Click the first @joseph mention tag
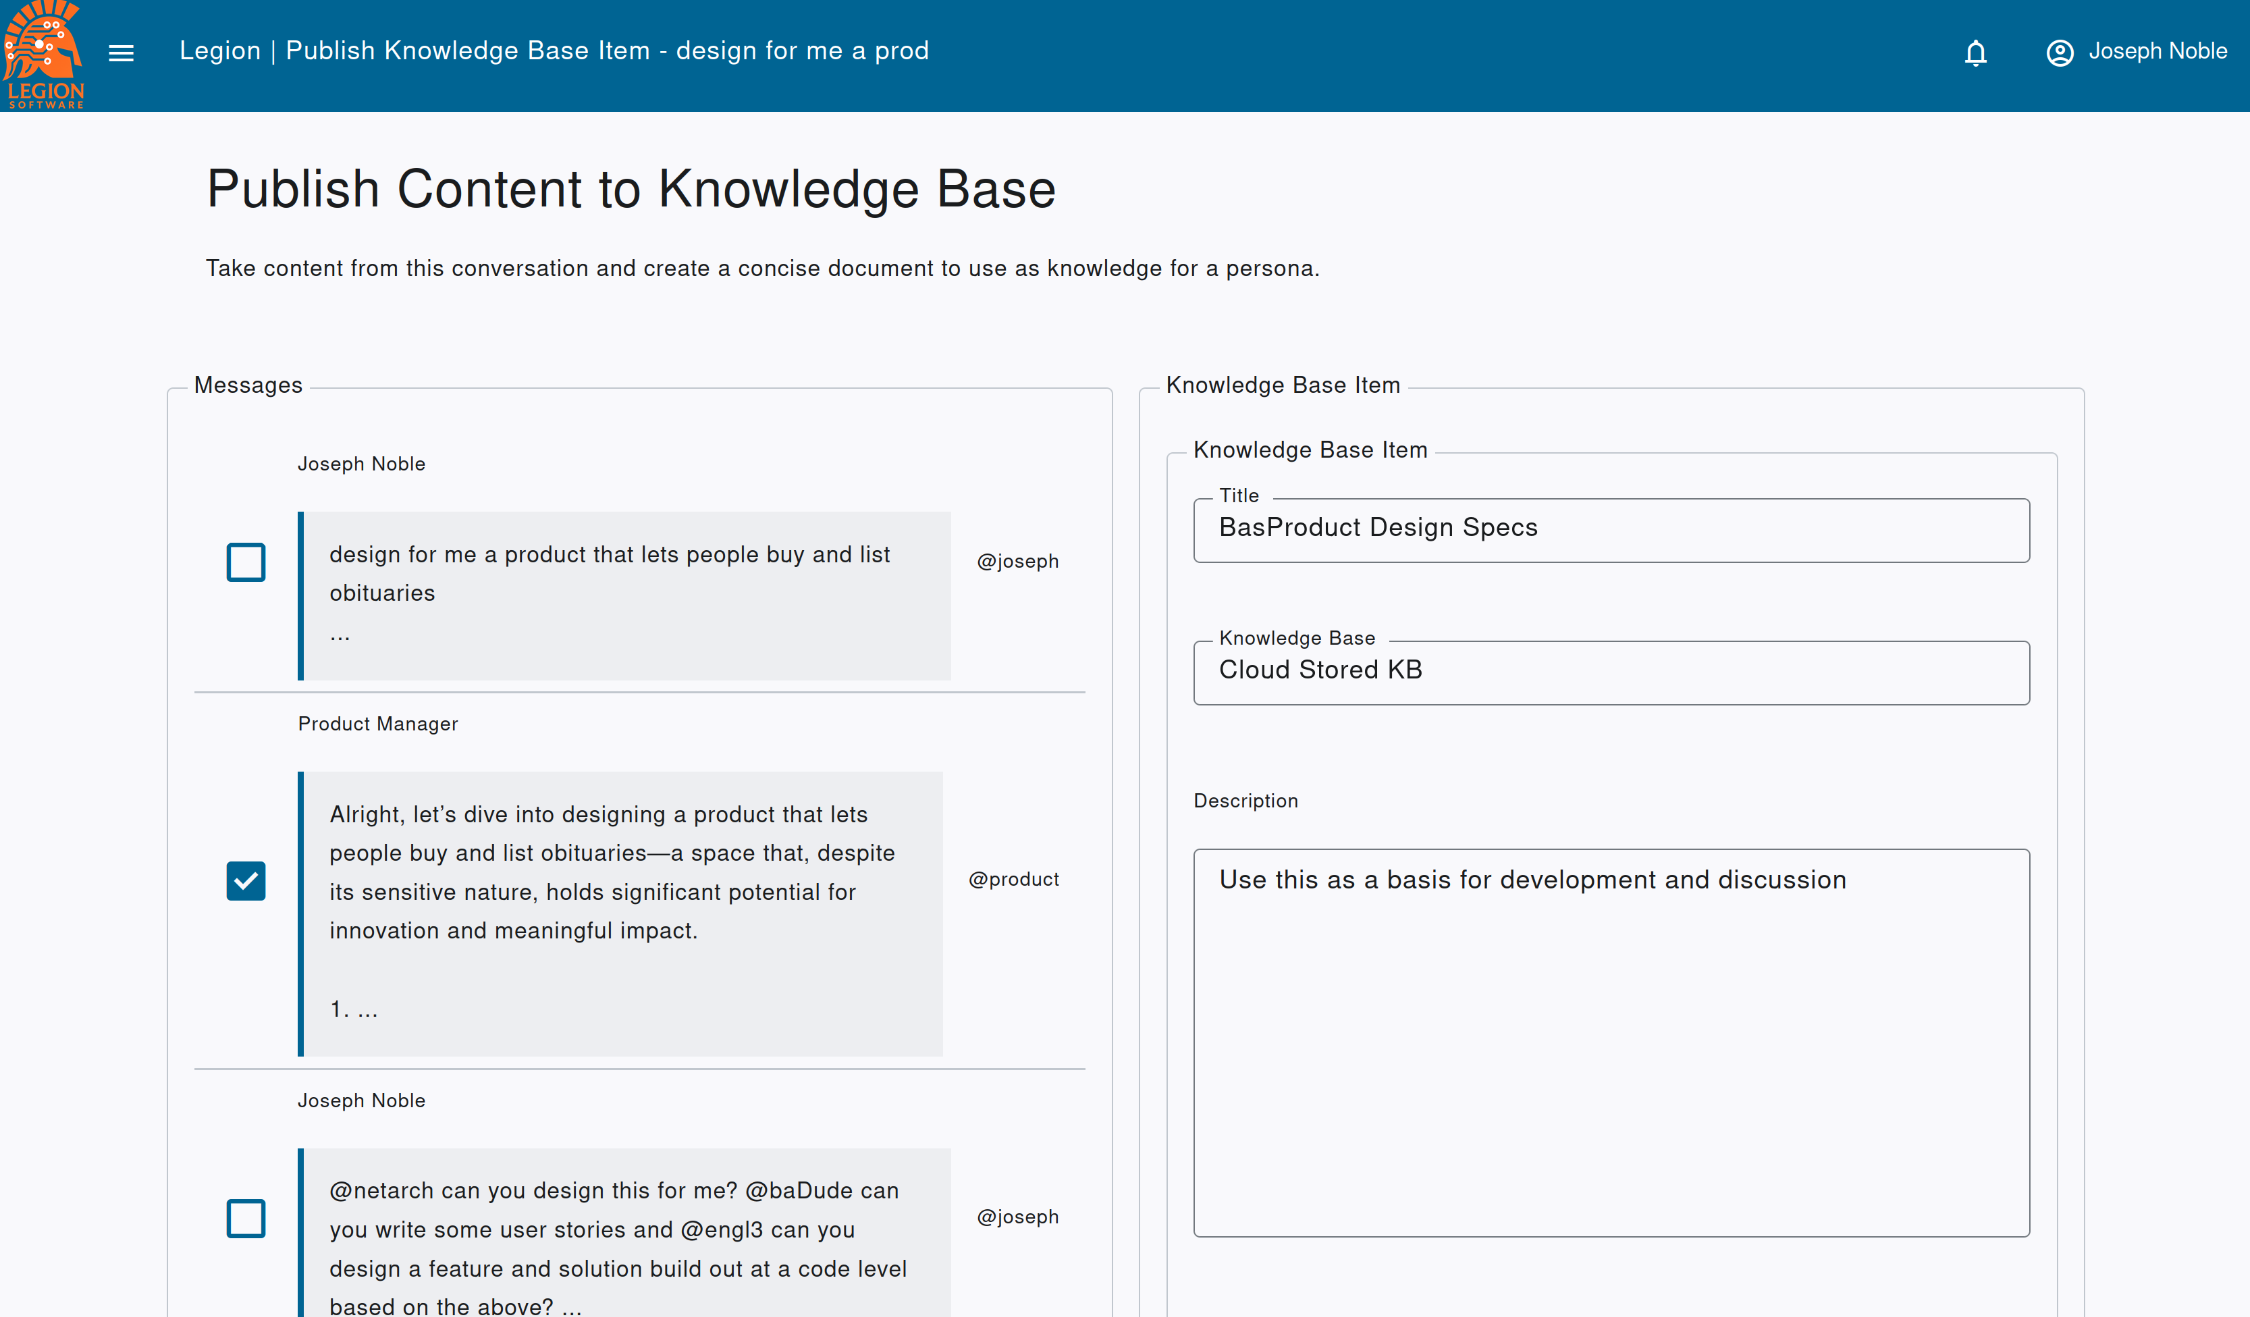2250x1317 pixels. (x=1017, y=562)
